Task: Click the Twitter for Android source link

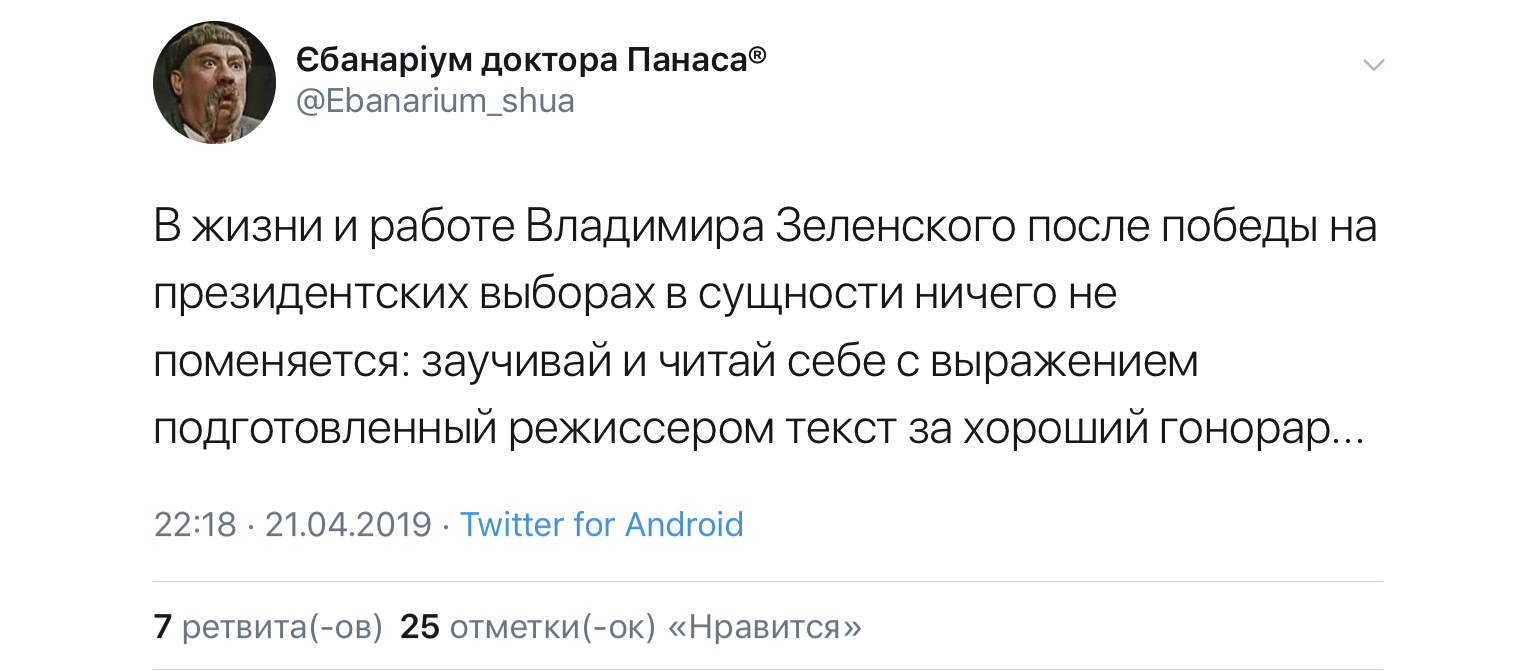Action: click(x=601, y=524)
